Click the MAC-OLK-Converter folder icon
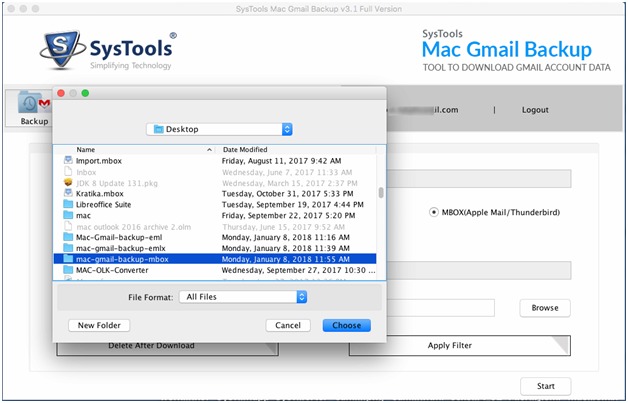Viewport: 628px width, 403px height. 68,270
